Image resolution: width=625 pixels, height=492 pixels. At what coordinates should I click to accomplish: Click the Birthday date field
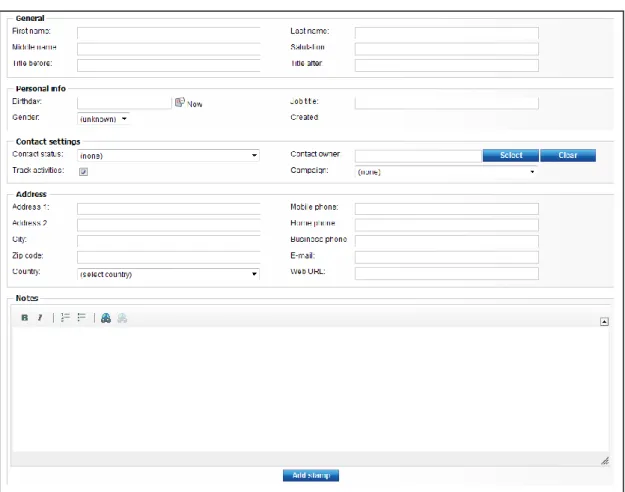click(x=124, y=103)
